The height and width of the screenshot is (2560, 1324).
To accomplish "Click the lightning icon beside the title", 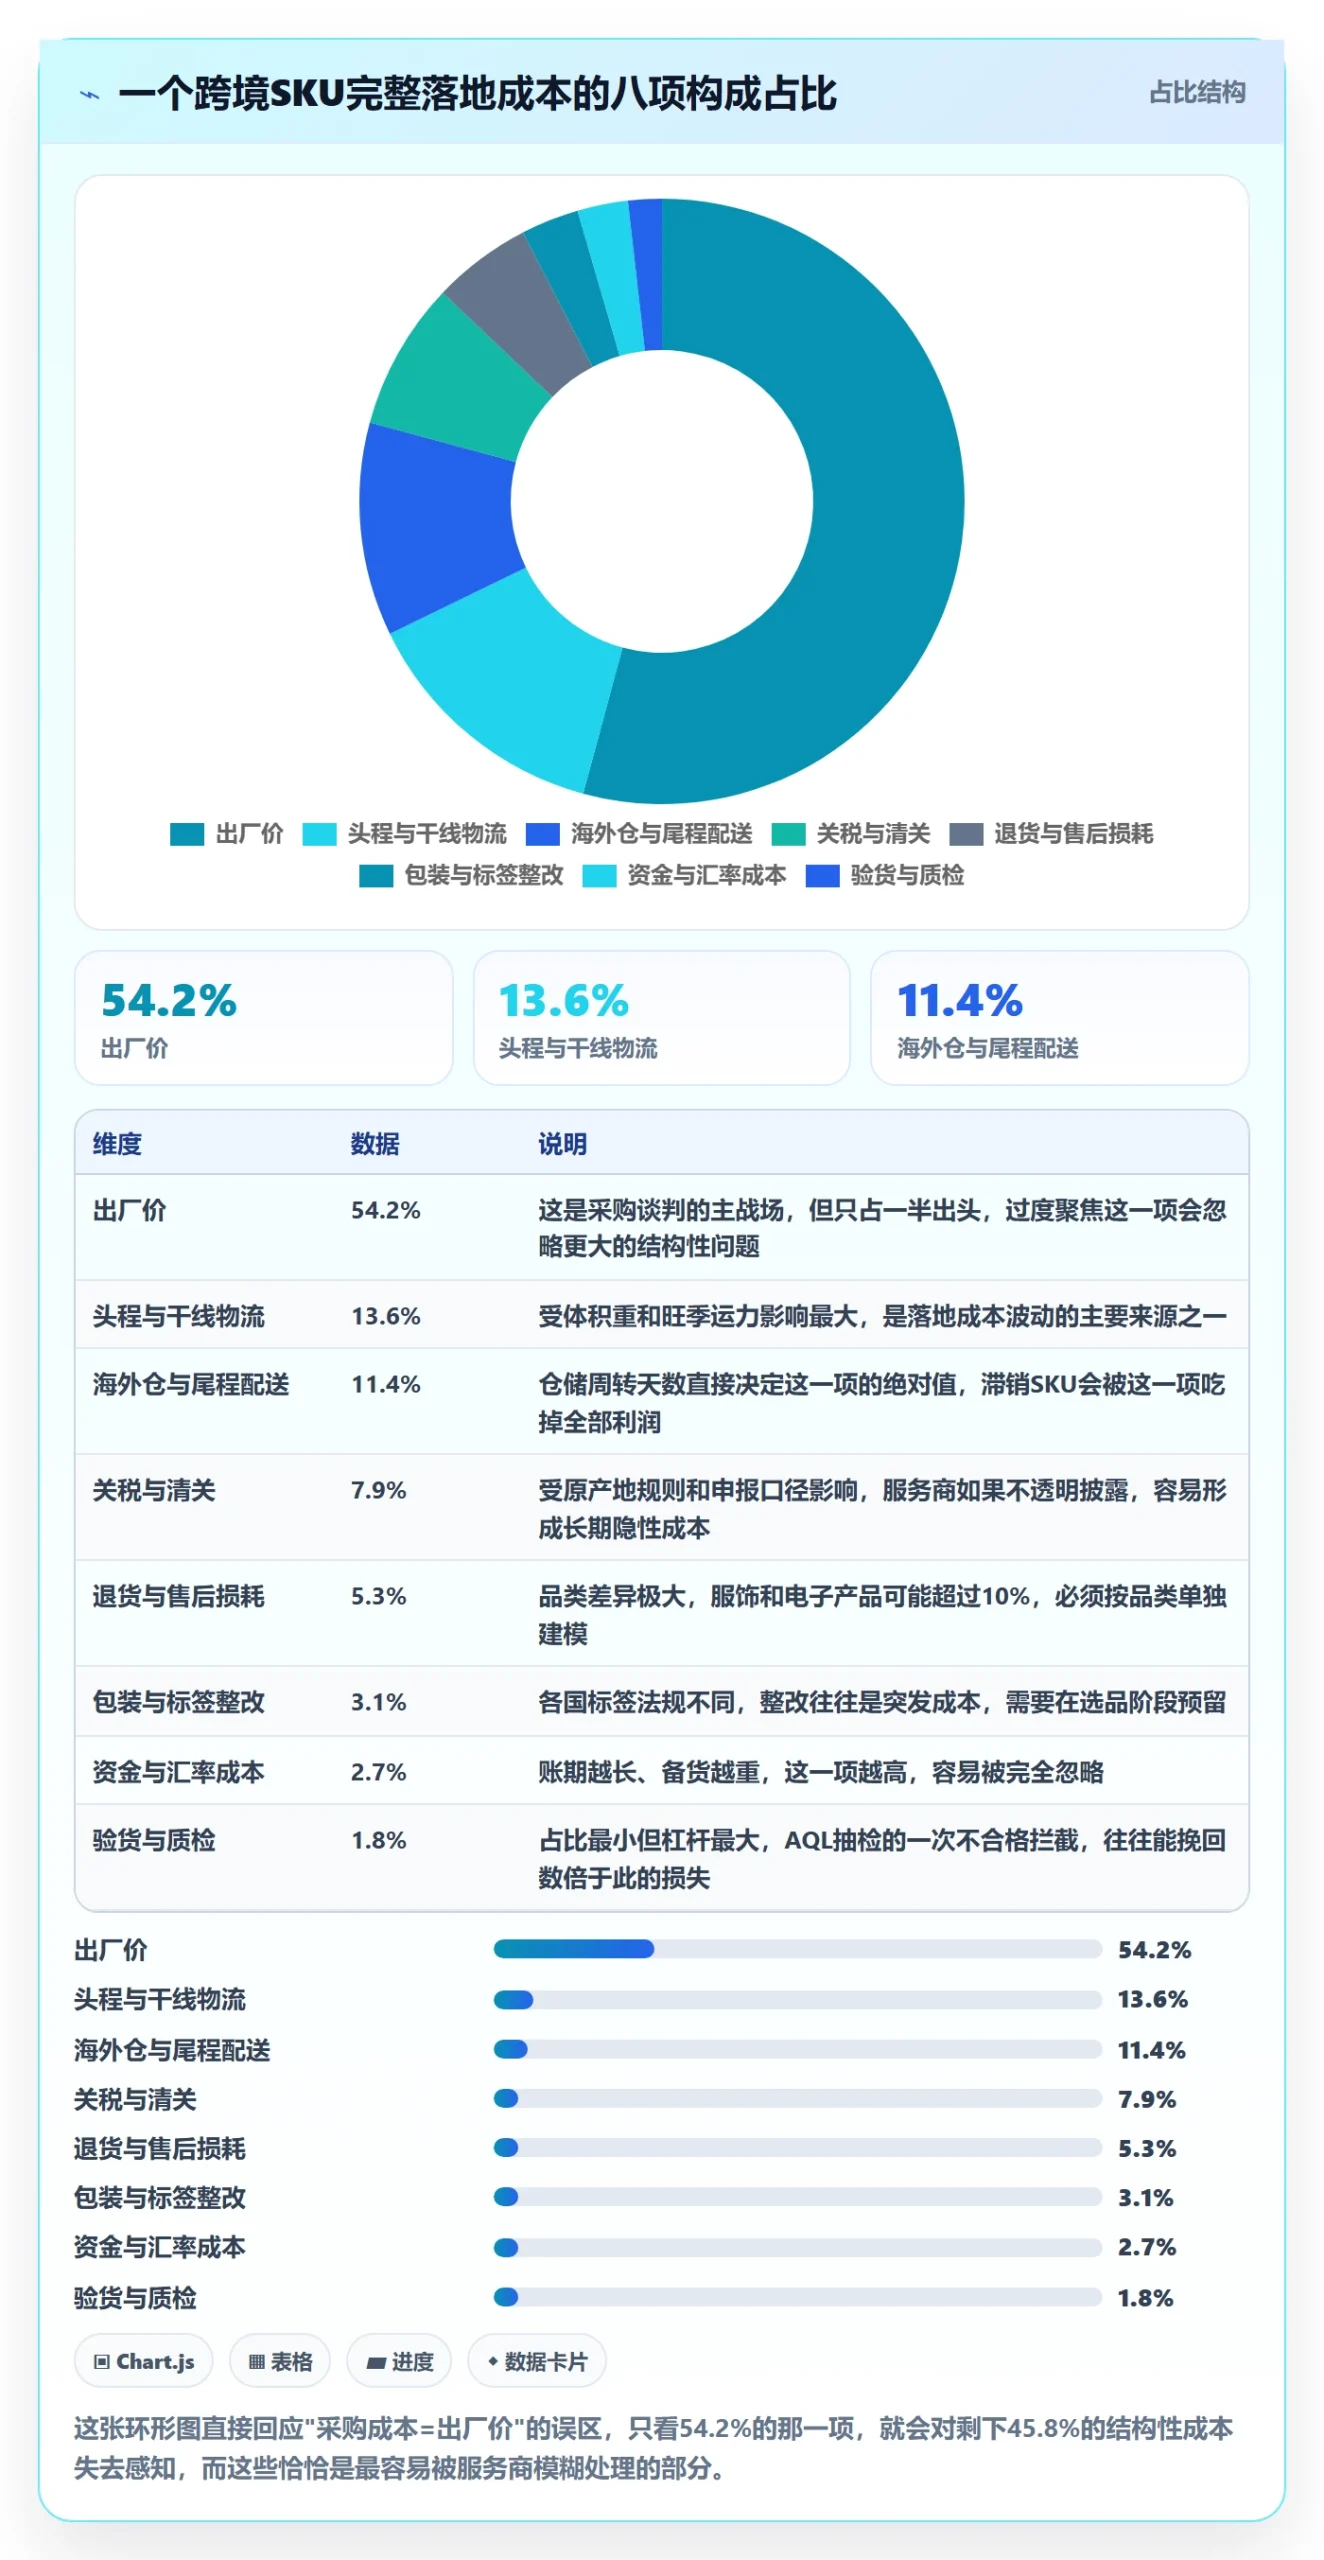I will (90, 95).
